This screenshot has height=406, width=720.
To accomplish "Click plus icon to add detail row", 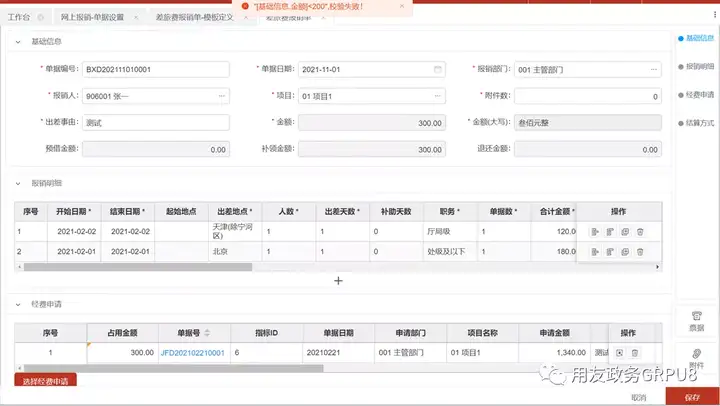I will [x=338, y=281].
